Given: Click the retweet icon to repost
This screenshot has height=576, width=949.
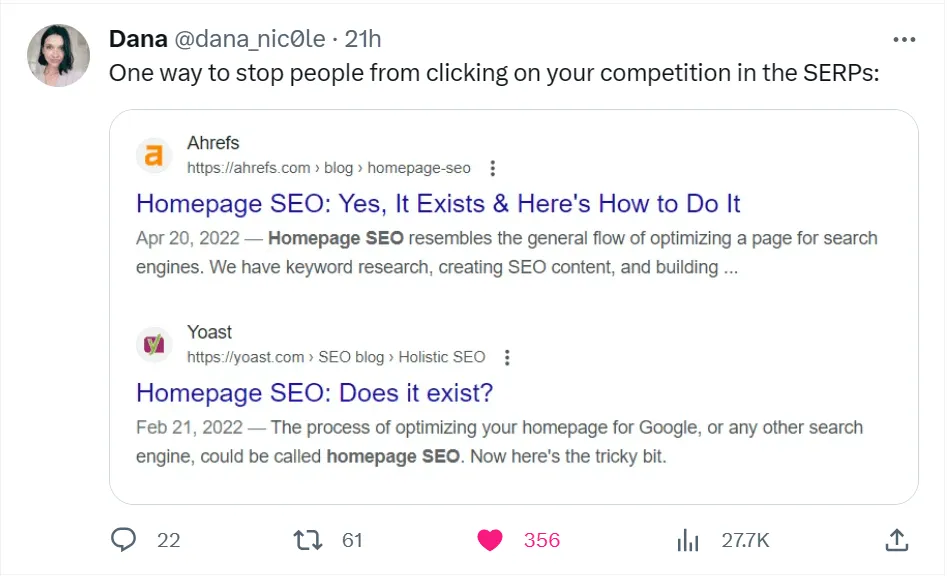Looking at the screenshot, I should [311, 539].
